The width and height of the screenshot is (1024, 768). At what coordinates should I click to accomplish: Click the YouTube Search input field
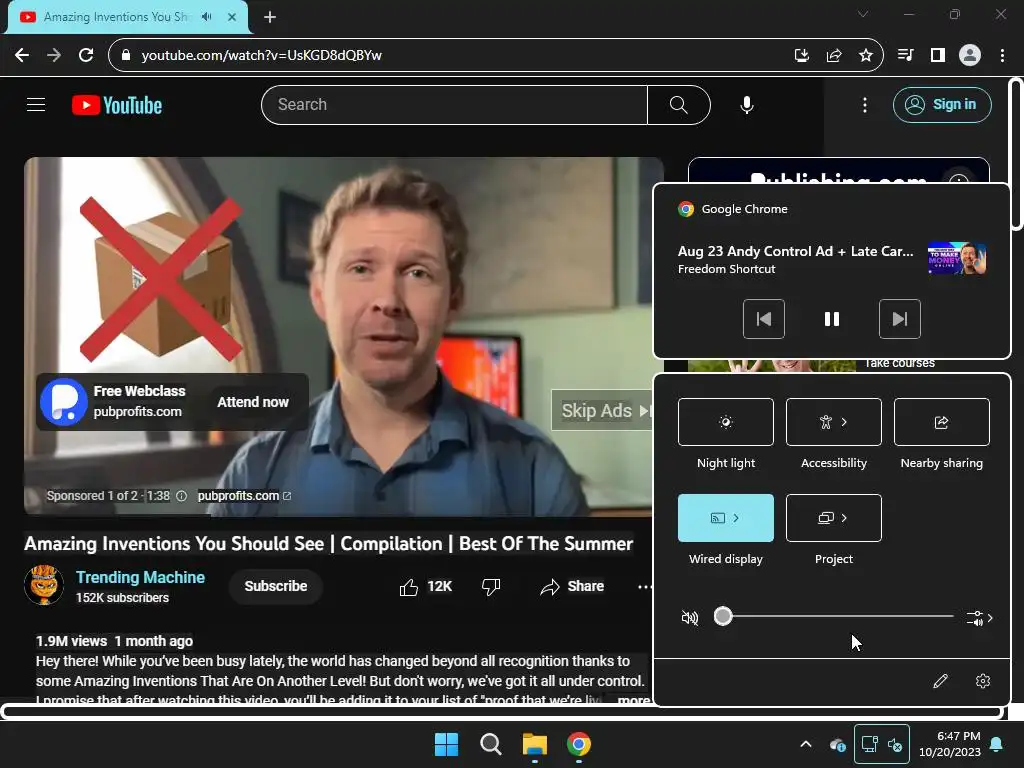454,104
